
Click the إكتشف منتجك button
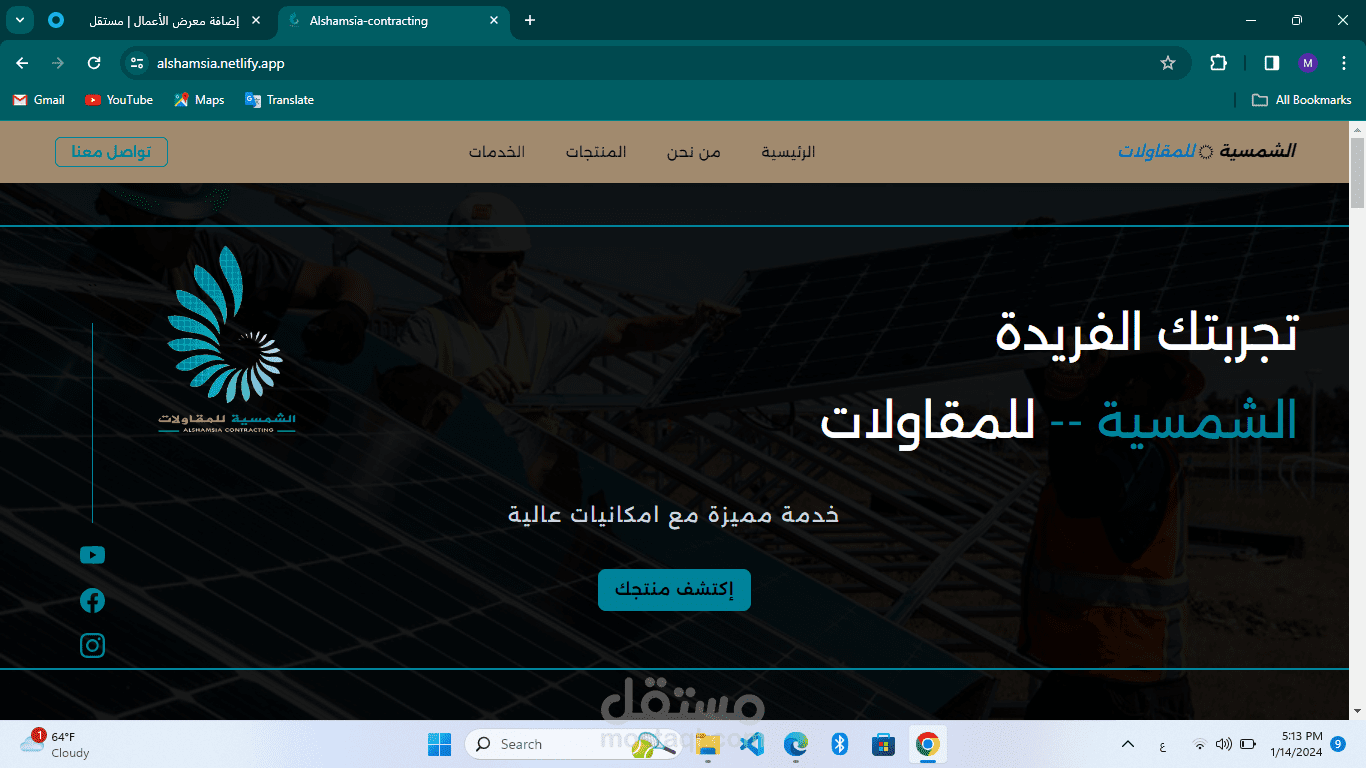(x=674, y=590)
